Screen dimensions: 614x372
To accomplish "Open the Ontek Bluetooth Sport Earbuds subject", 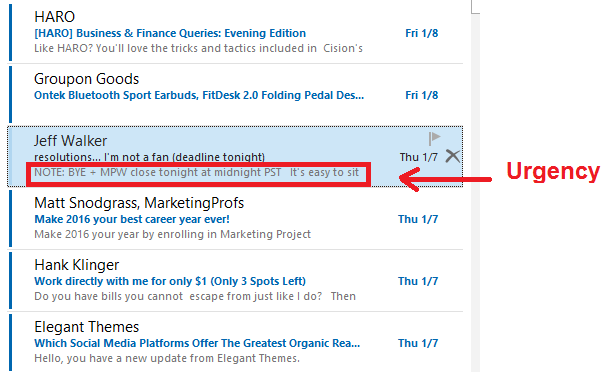I will (199, 96).
